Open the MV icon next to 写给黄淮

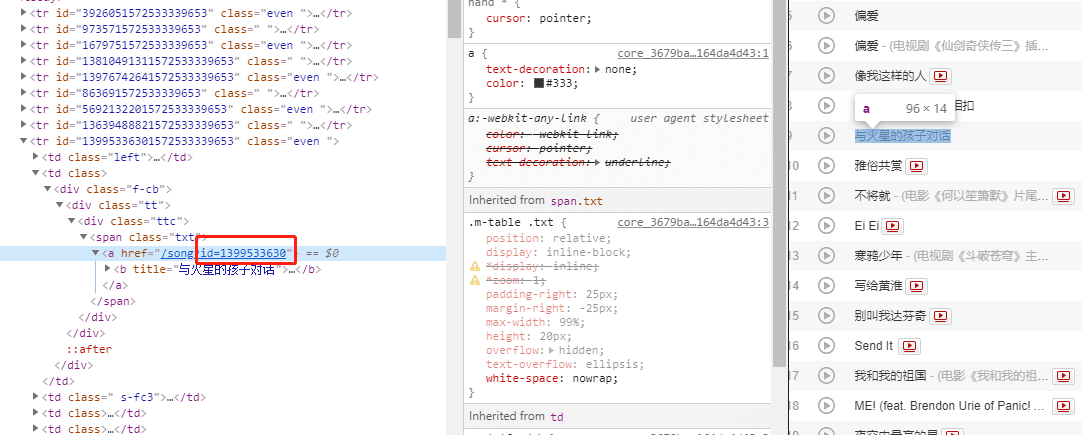[917, 286]
